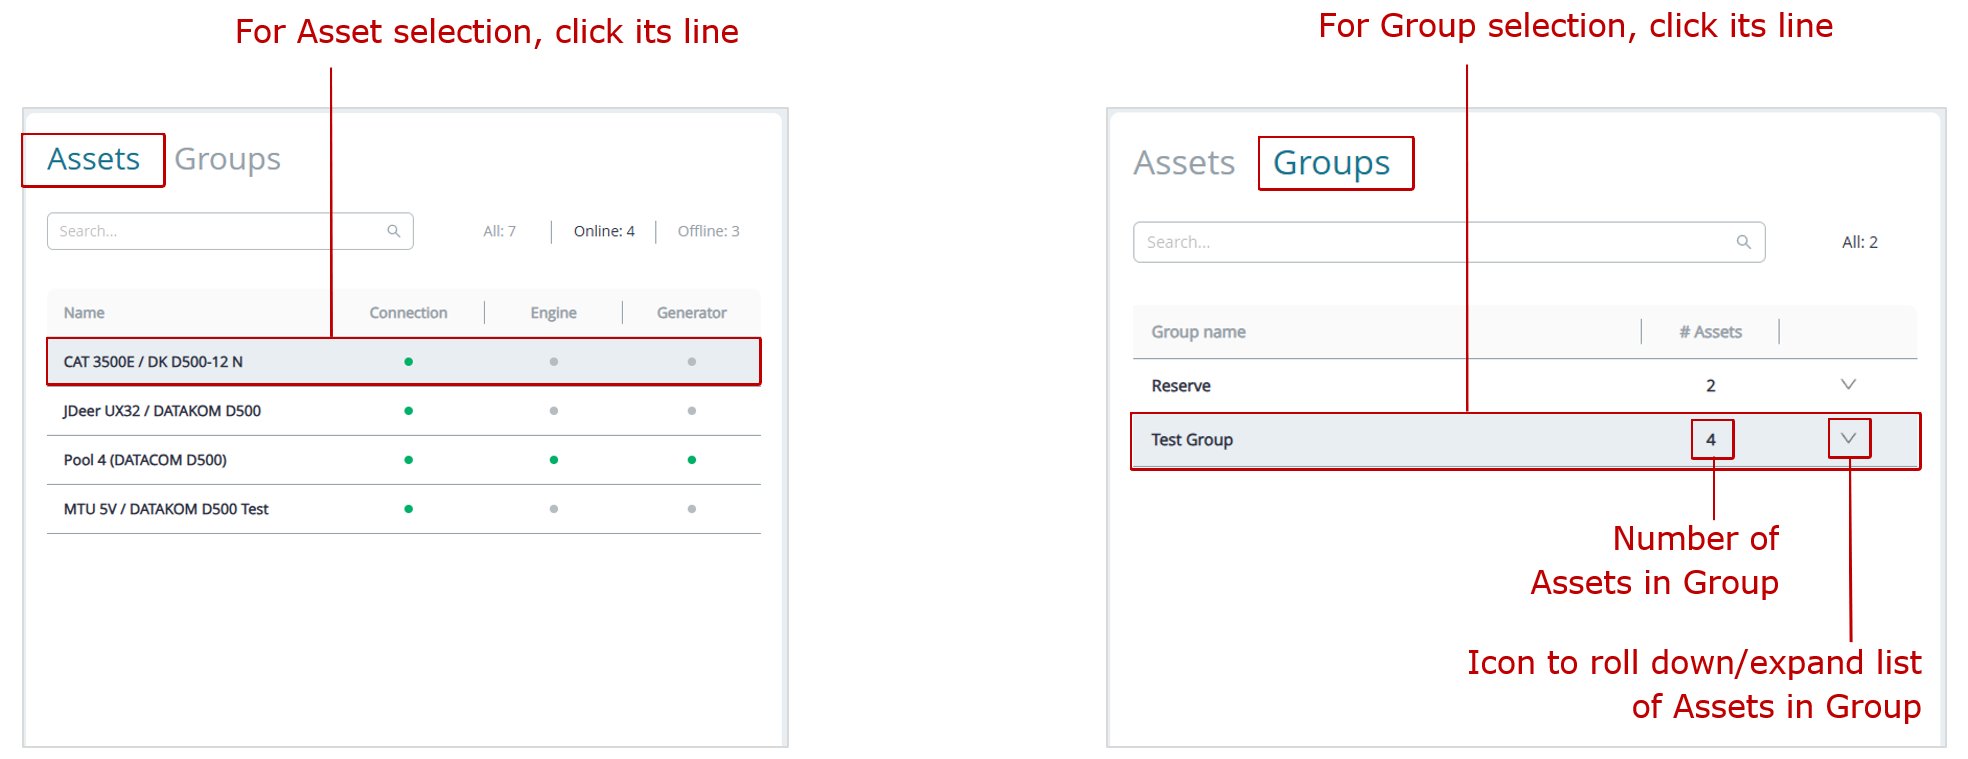This screenshot has height=759, width=1968.
Task: Select JDeer UX32 / DATAKOM D500 row
Action: click(x=162, y=411)
